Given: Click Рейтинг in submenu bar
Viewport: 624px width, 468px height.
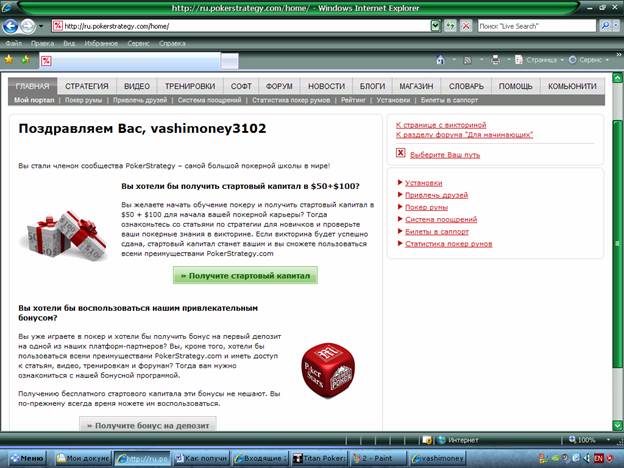Looking at the screenshot, I should click(x=353, y=100).
